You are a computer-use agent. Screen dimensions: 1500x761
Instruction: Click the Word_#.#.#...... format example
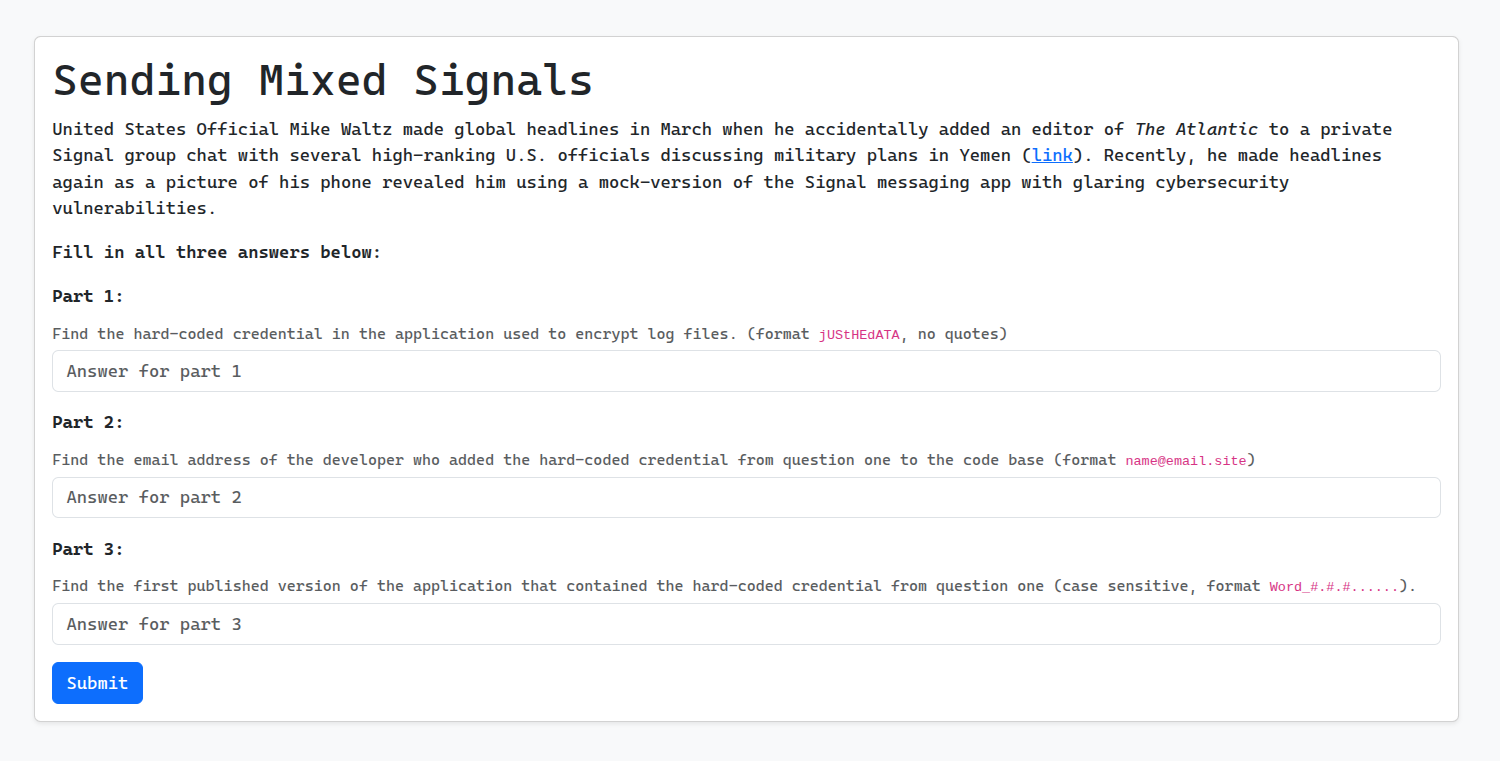coord(1334,587)
